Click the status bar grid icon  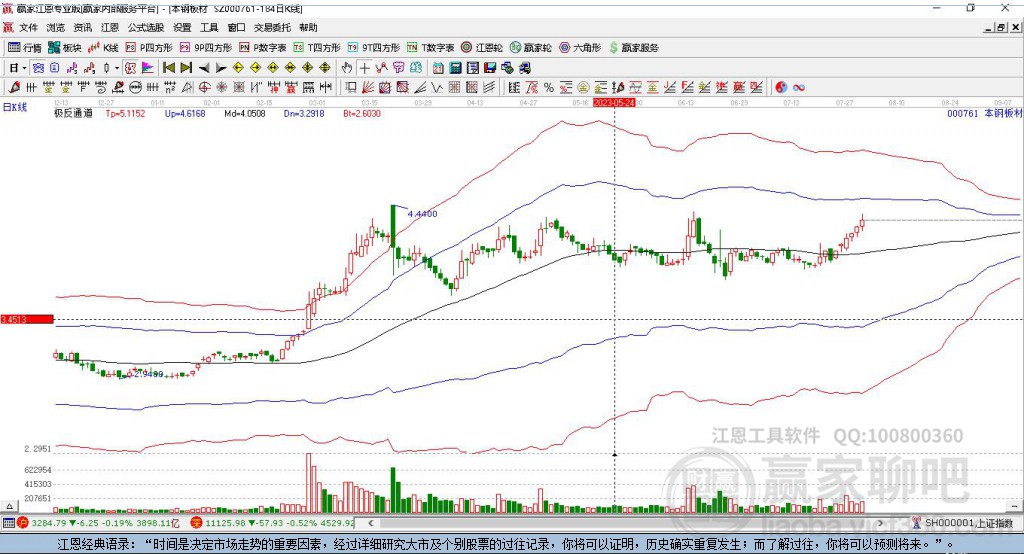(8, 523)
